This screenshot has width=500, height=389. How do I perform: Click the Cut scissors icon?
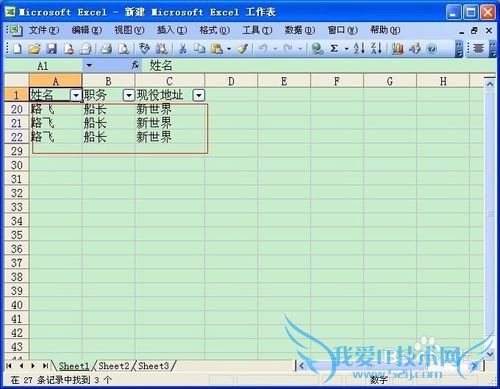tap(182, 49)
